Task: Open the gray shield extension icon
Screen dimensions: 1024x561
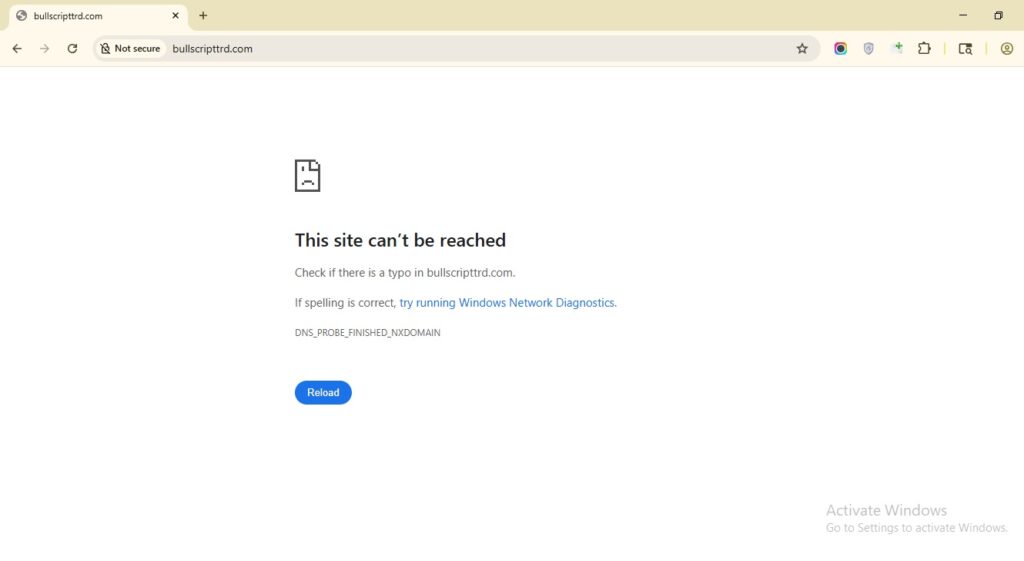Action: pos(868,48)
